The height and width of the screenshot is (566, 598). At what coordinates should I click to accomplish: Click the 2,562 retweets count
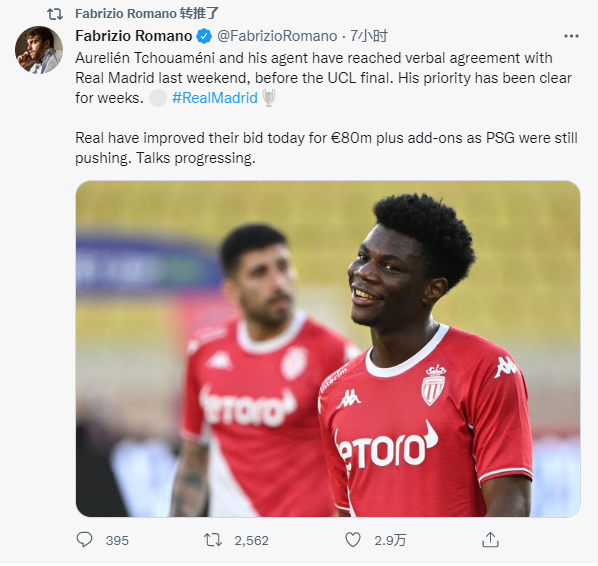pyautogui.click(x=251, y=540)
